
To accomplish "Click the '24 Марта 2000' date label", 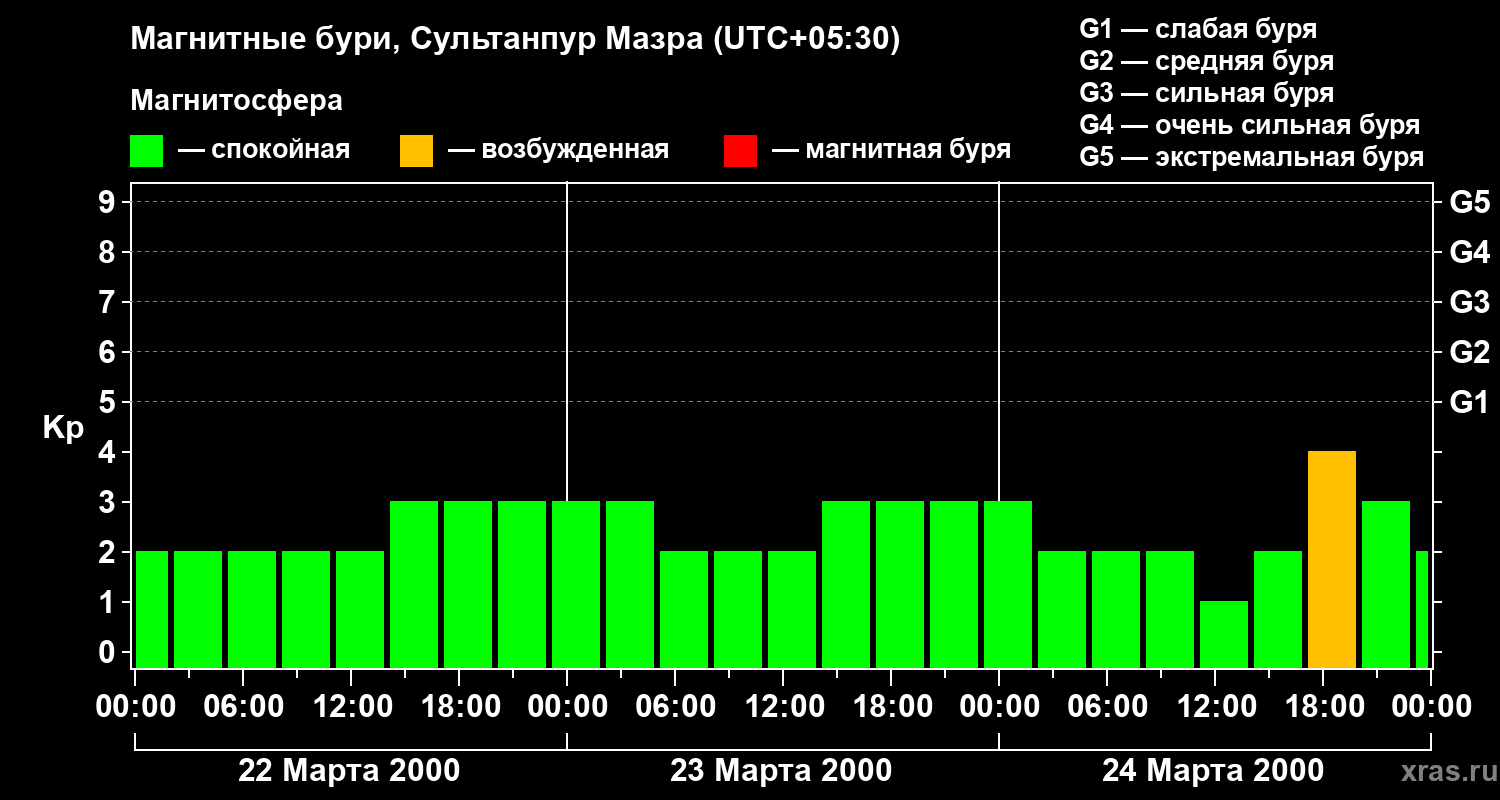I will [1212, 771].
